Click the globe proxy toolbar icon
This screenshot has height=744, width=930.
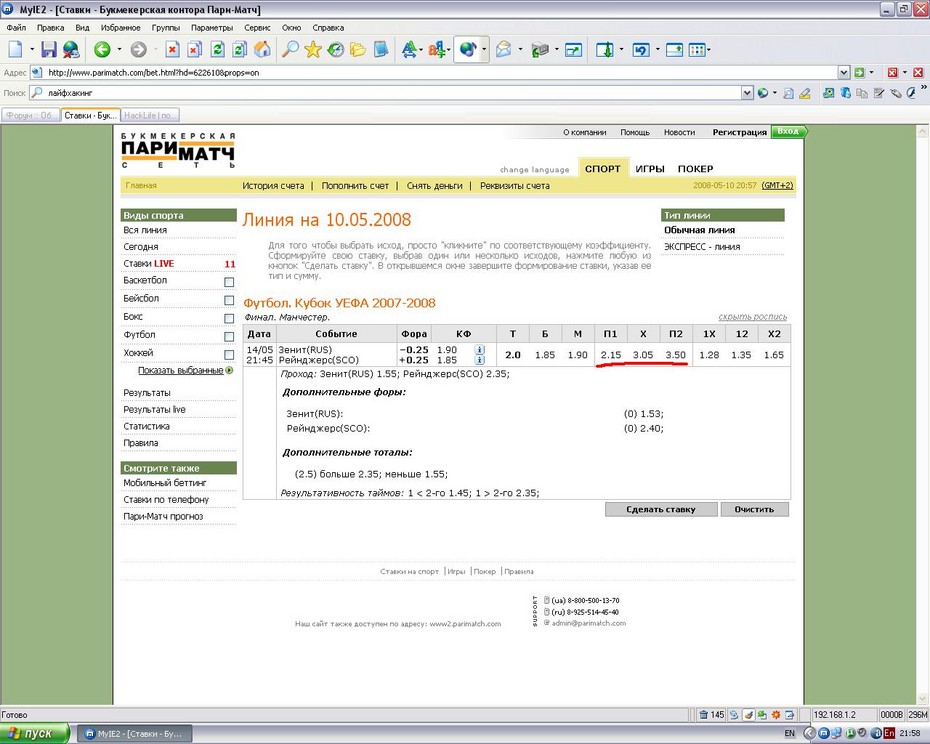point(467,49)
